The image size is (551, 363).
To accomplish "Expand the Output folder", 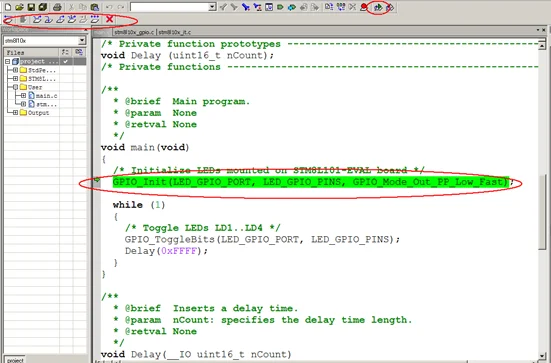I will (x=15, y=113).
